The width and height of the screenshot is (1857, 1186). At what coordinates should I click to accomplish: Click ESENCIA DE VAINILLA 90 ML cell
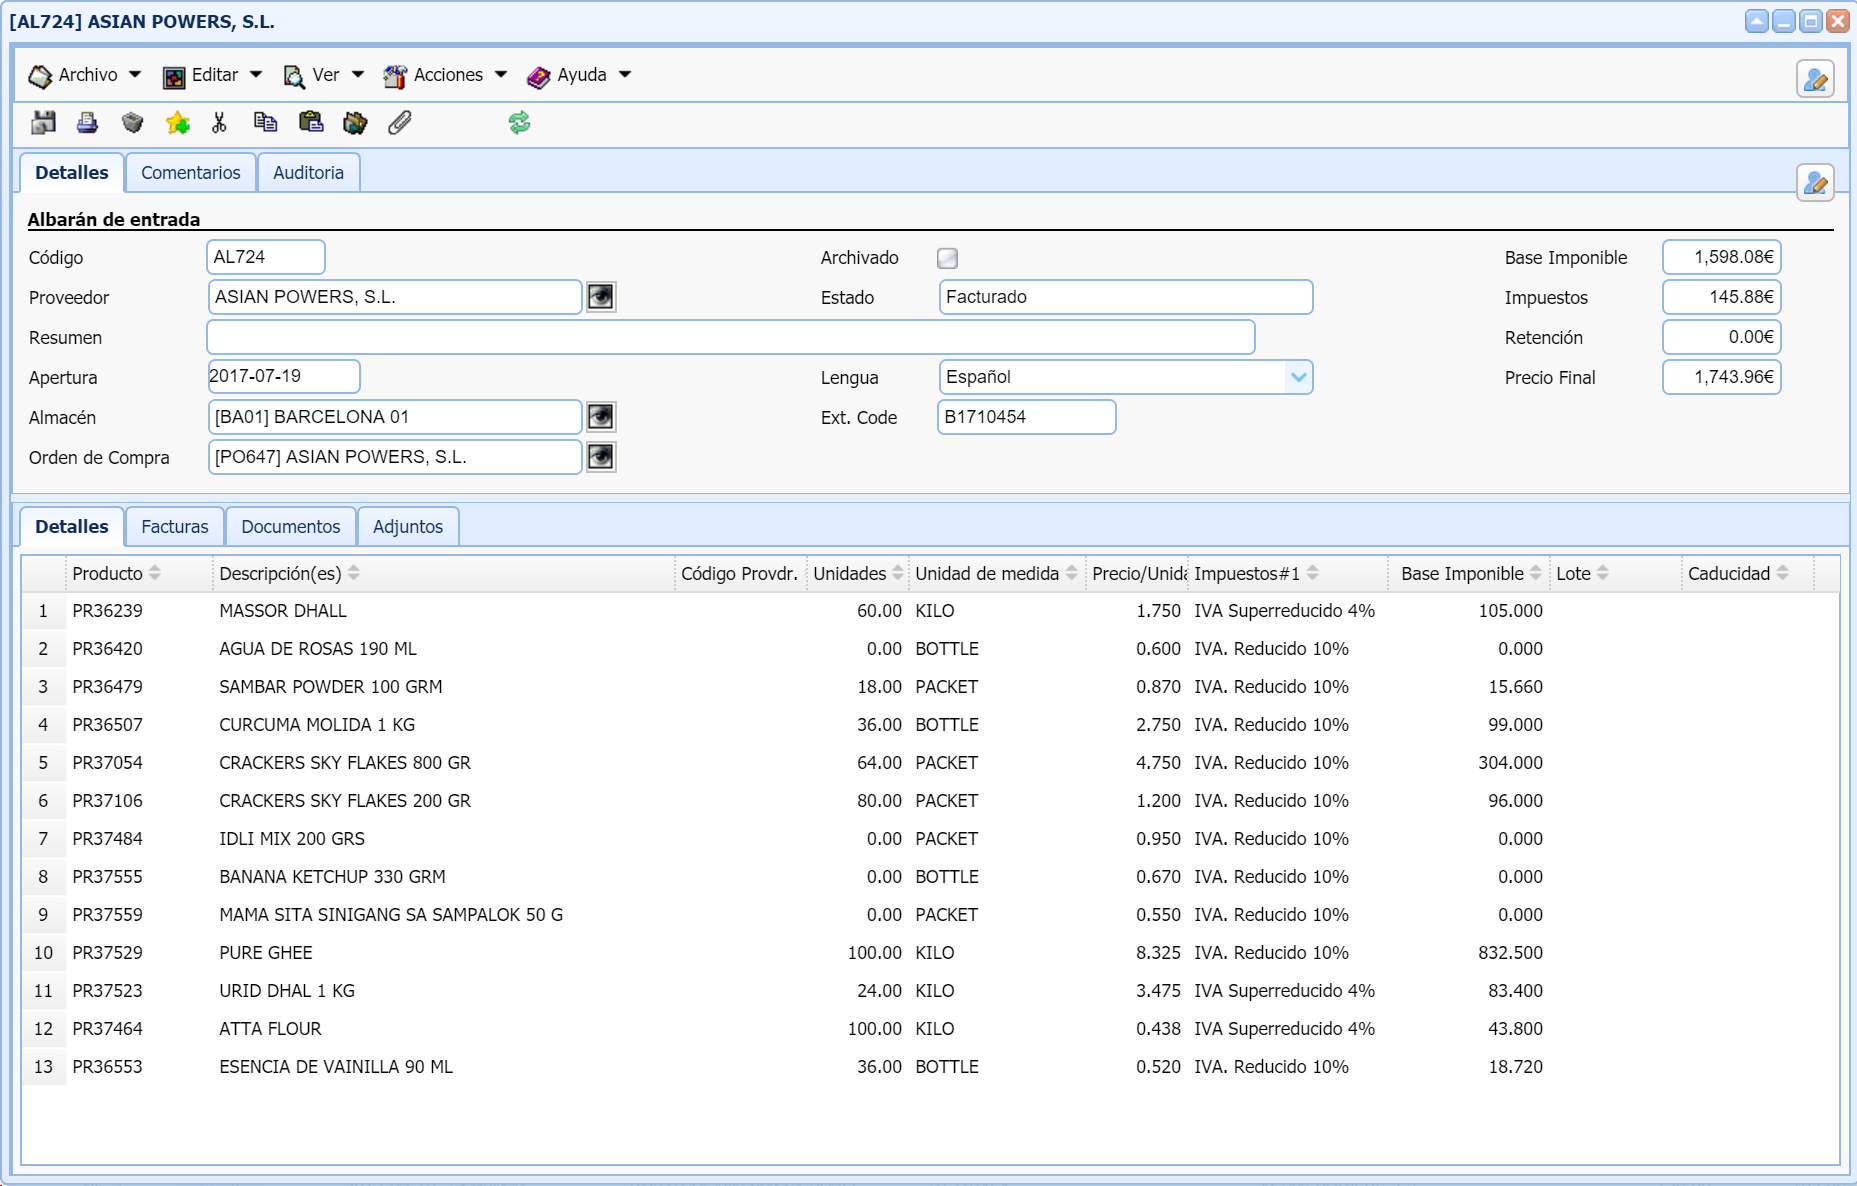point(336,1067)
